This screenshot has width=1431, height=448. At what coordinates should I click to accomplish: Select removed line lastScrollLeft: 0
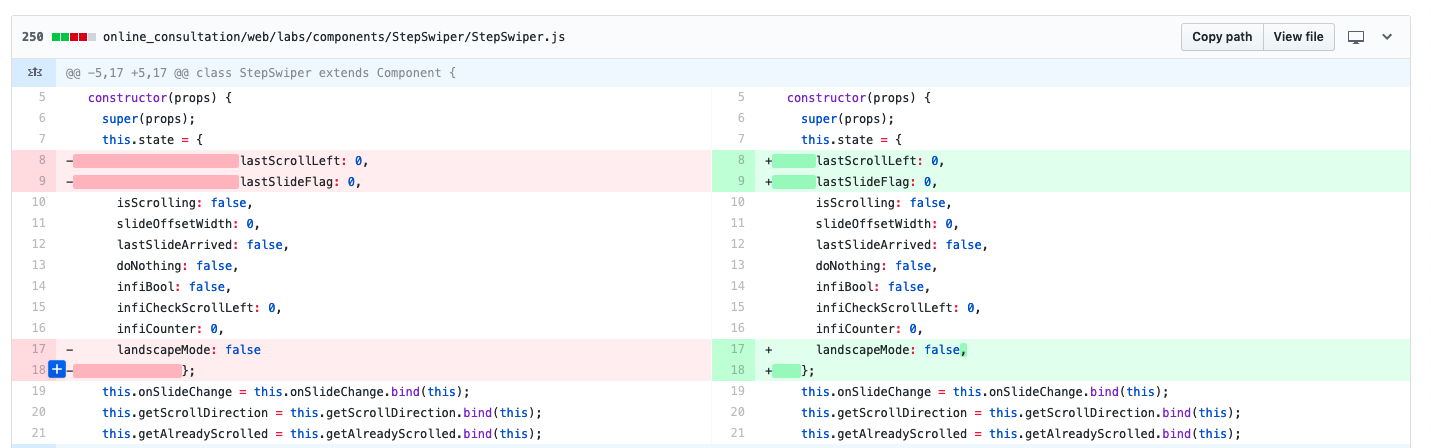click(384, 161)
